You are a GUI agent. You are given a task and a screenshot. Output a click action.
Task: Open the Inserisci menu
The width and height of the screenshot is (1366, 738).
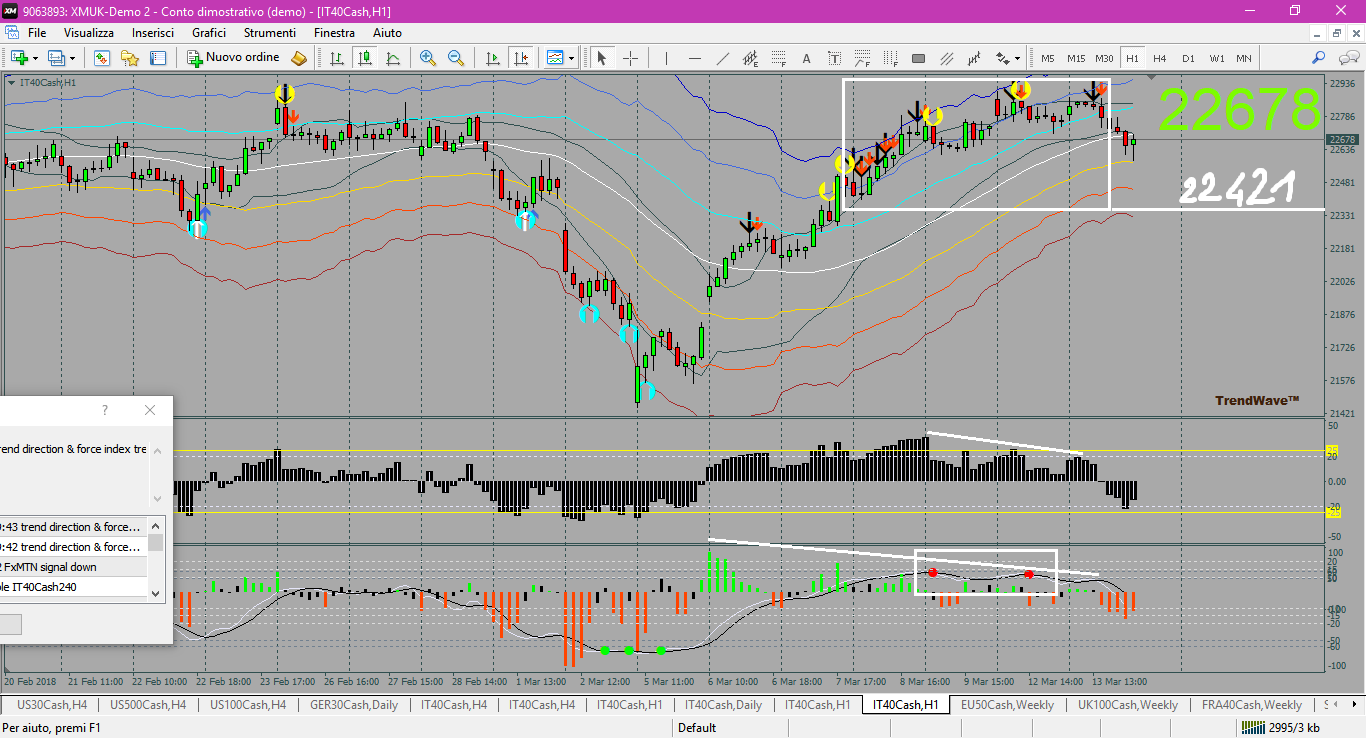(x=153, y=33)
